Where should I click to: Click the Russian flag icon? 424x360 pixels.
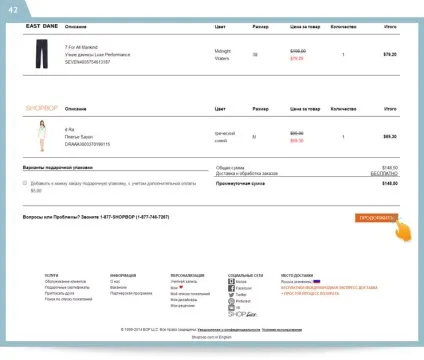[x=317, y=282]
